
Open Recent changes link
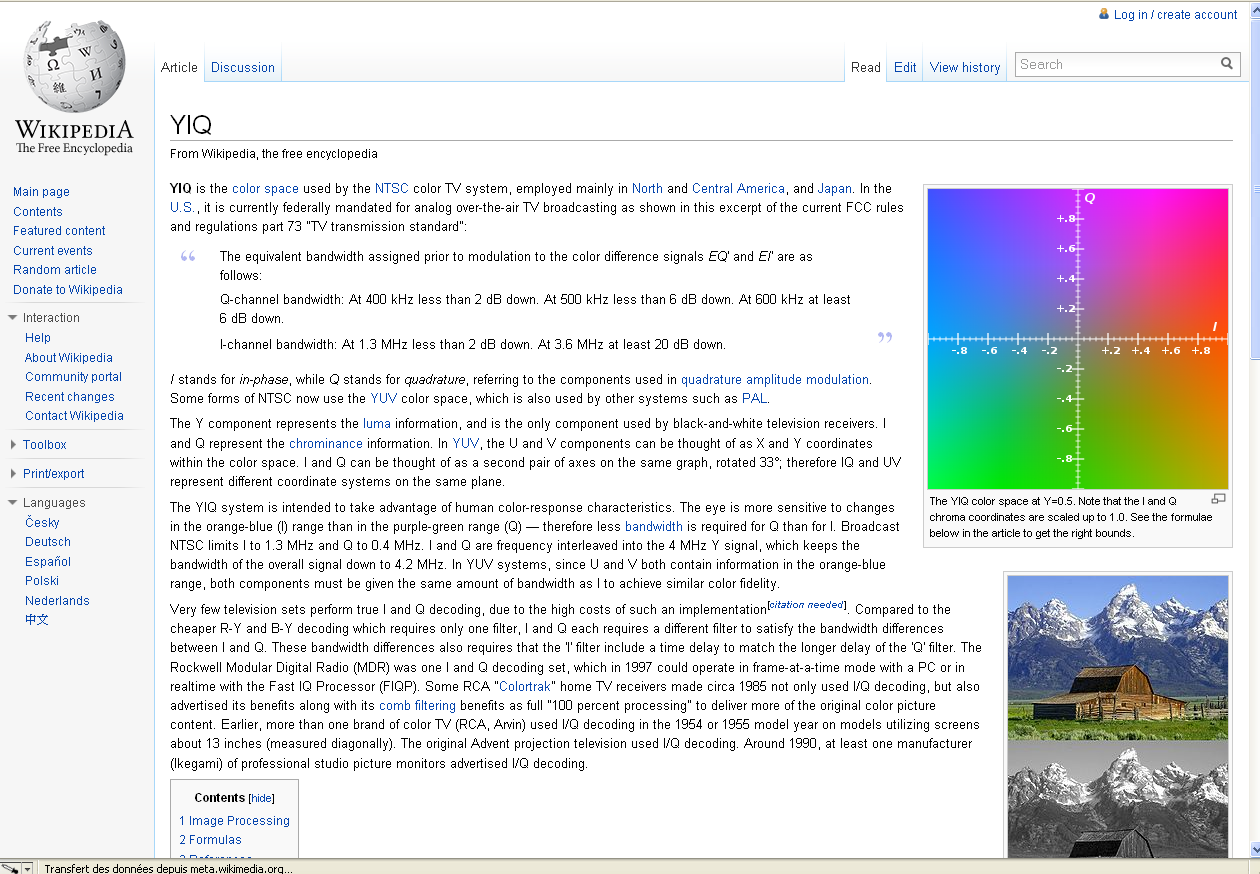[x=70, y=397]
